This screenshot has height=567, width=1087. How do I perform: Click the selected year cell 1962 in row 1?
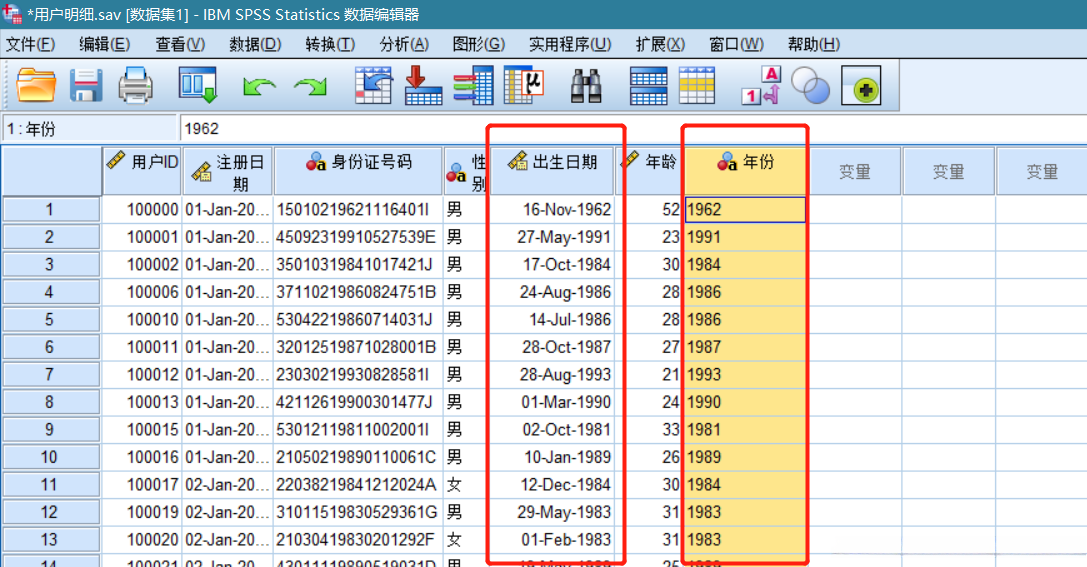coord(745,209)
